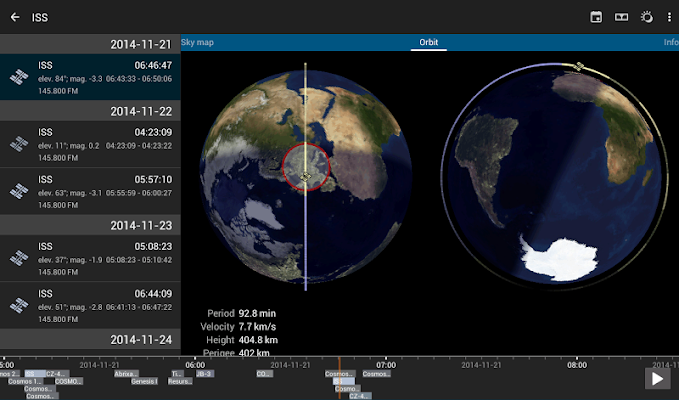Click the 07:00 timeline time label
The image size is (679, 400).
[x=386, y=365]
